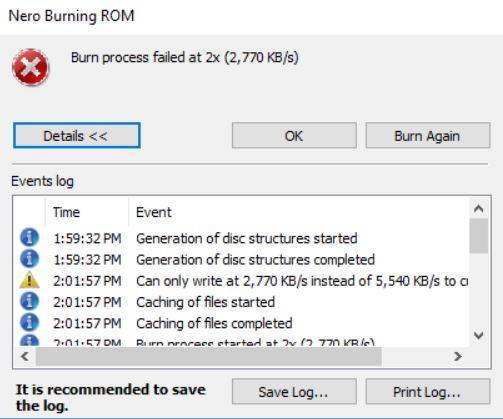Click info icon for Burn process started row
Screen dimensions: 503x419
coord(29,341)
